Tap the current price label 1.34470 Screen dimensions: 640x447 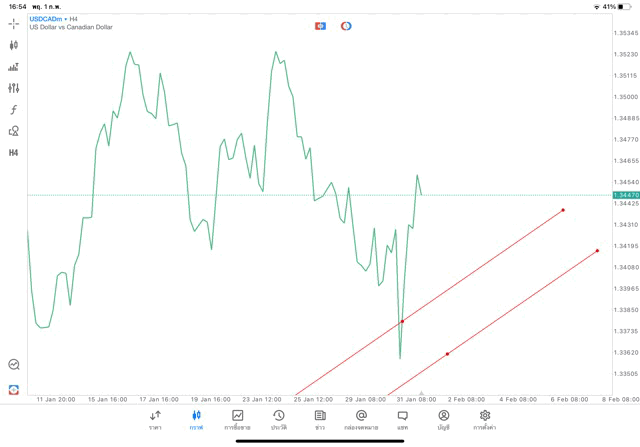click(625, 195)
